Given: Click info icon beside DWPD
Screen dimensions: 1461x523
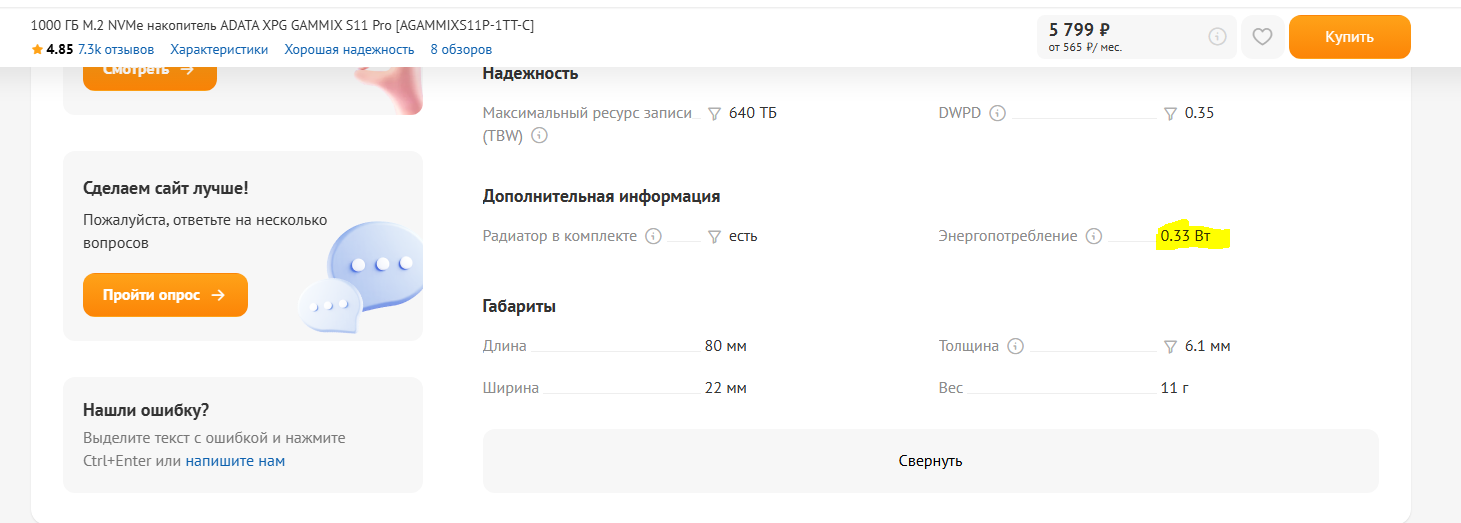Looking at the screenshot, I should [x=997, y=113].
